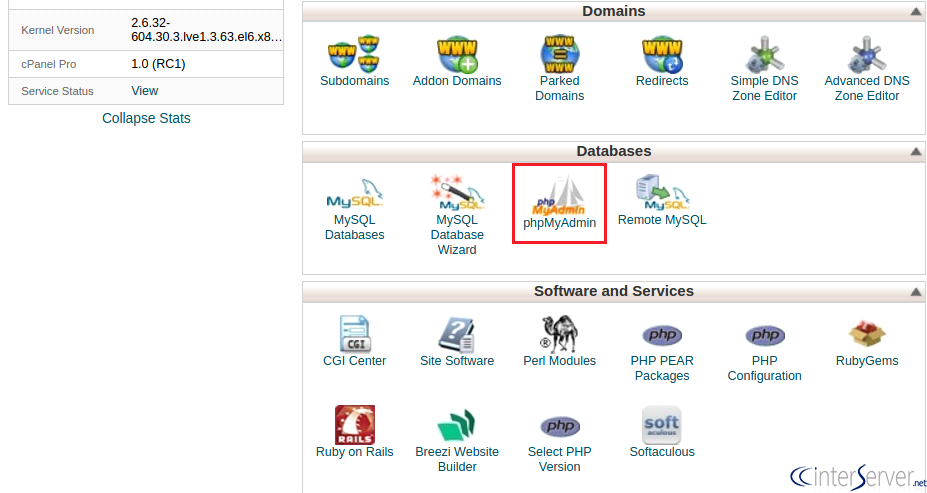The width and height of the screenshot is (927, 493).
Task: Open Simple DNS Zone Editor
Action: [764, 54]
